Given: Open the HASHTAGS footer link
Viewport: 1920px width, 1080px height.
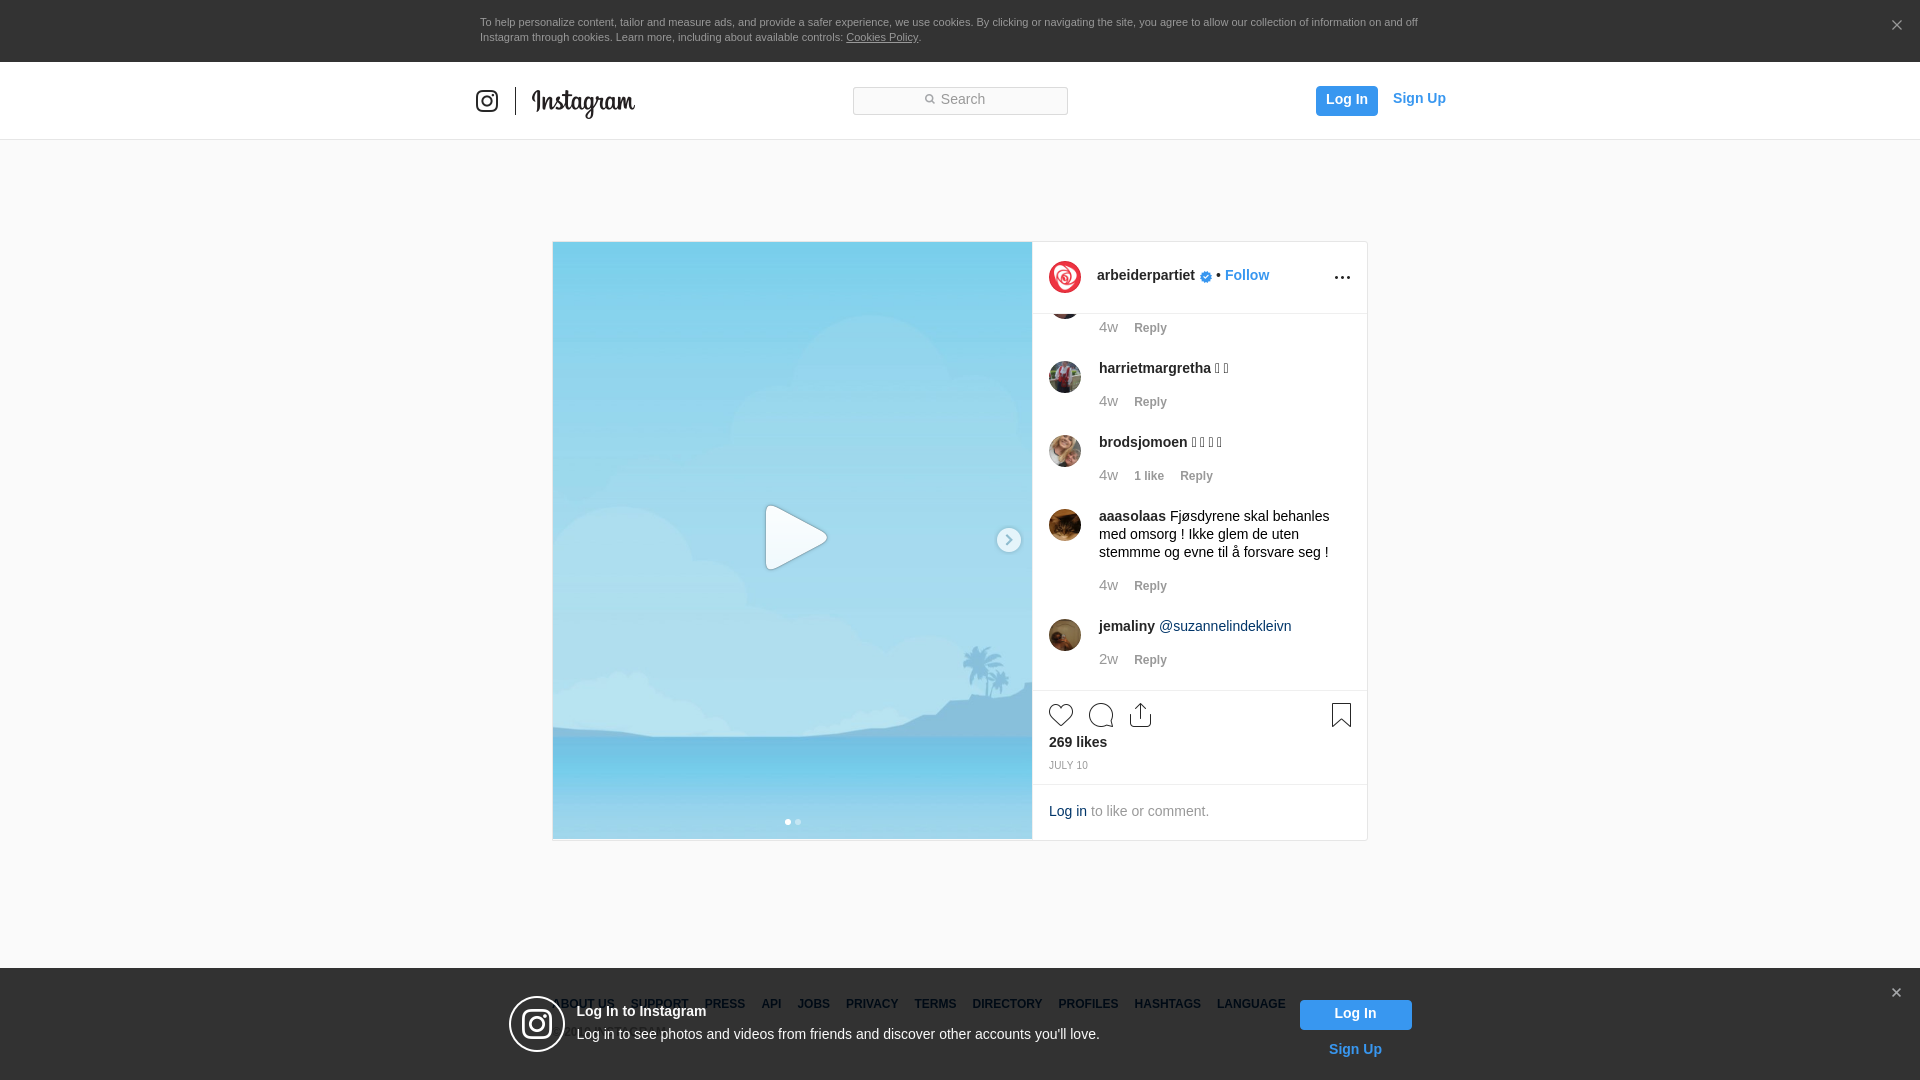Looking at the screenshot, I should click(x=1167, y=1004).
